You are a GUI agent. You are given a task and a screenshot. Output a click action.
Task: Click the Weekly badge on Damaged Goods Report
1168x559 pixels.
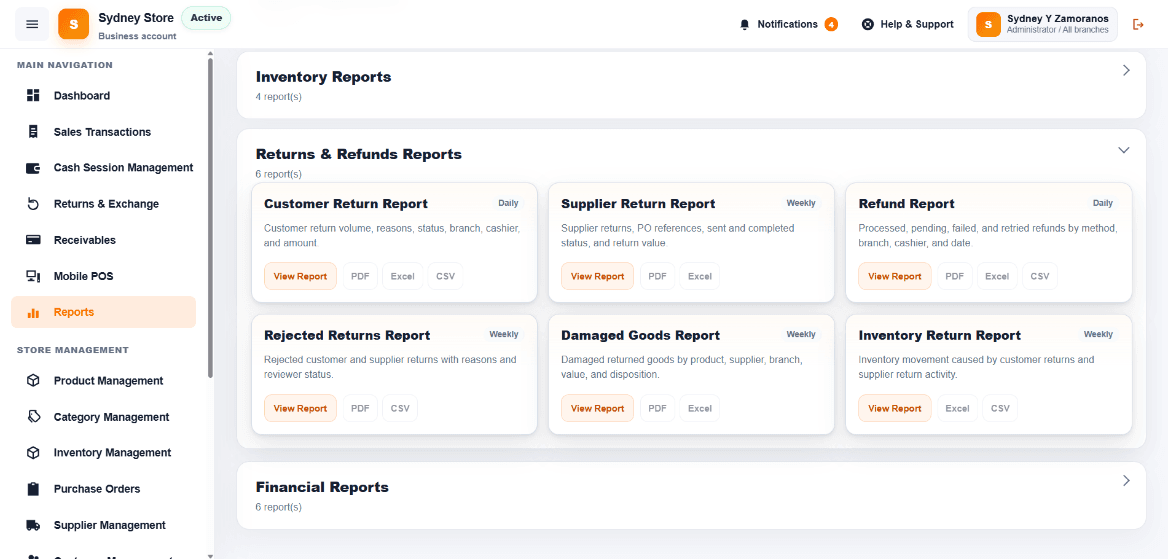point(802,335)
